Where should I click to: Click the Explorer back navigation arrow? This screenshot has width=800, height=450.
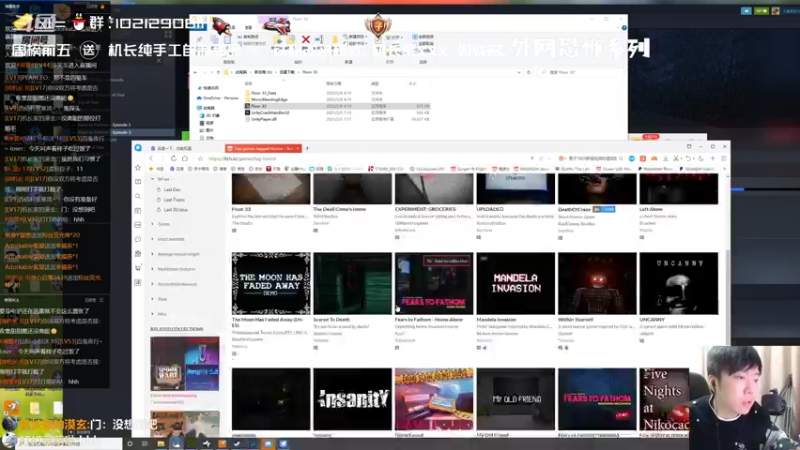195,72
